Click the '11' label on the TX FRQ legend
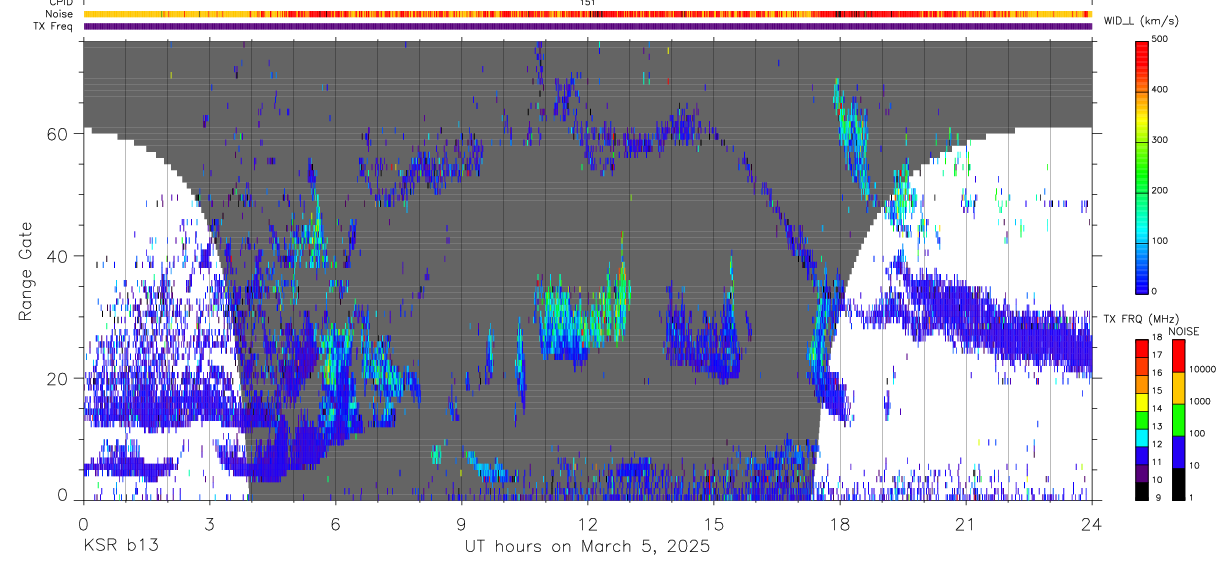 1158,463
